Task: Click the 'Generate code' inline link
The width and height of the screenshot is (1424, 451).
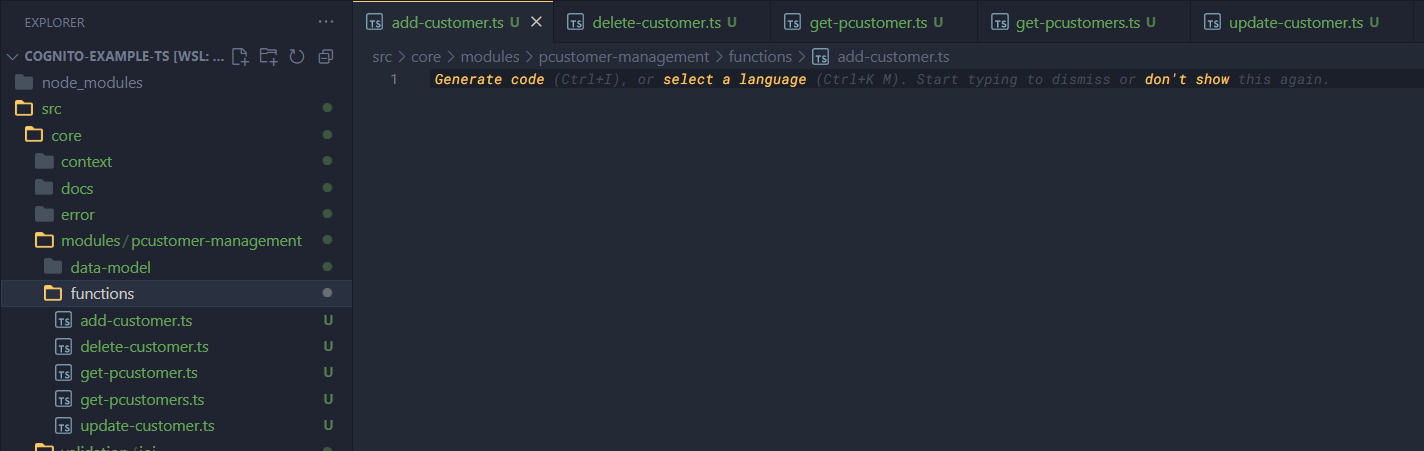Action: (489, 79)
